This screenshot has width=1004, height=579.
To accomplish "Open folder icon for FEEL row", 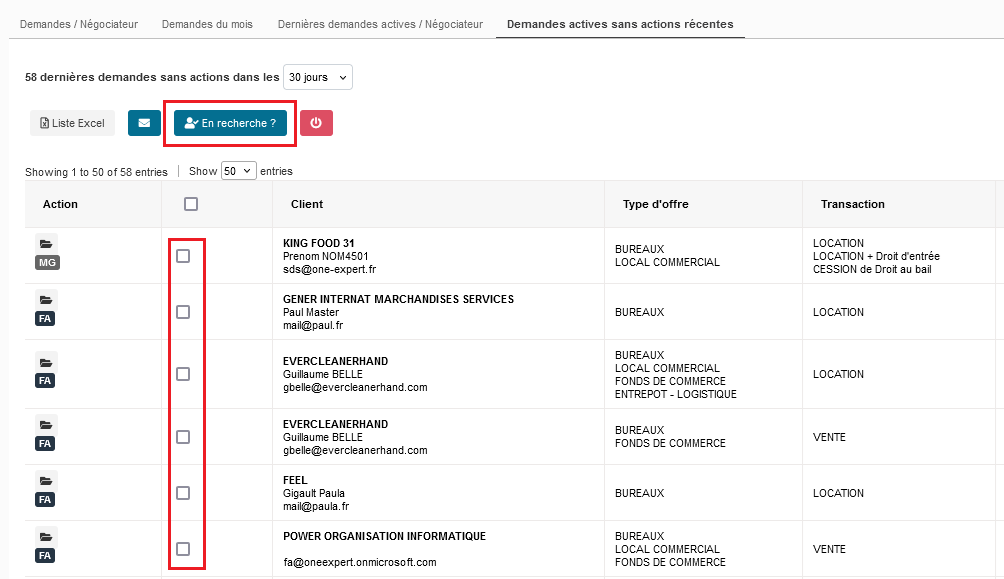I will point(46,480).
